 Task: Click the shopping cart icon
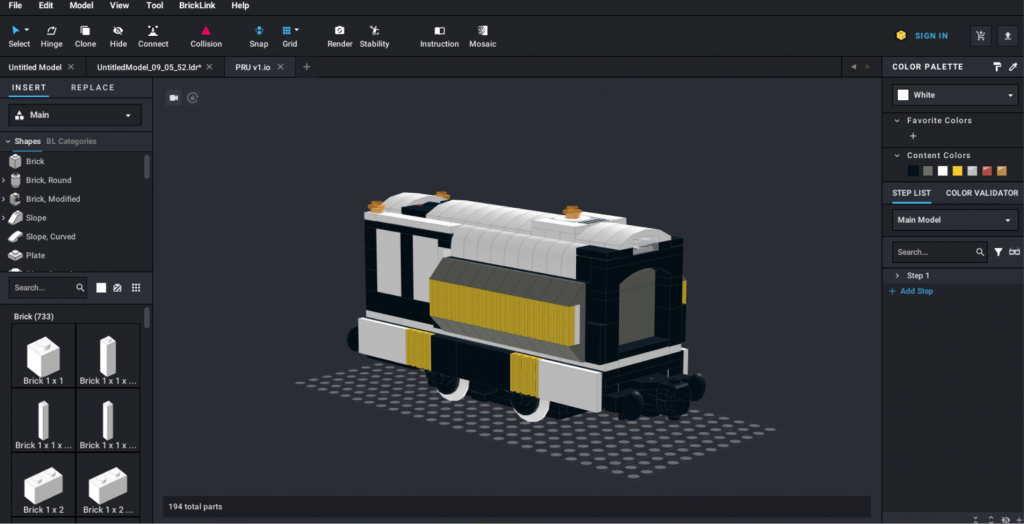click(x=980, y=36)
